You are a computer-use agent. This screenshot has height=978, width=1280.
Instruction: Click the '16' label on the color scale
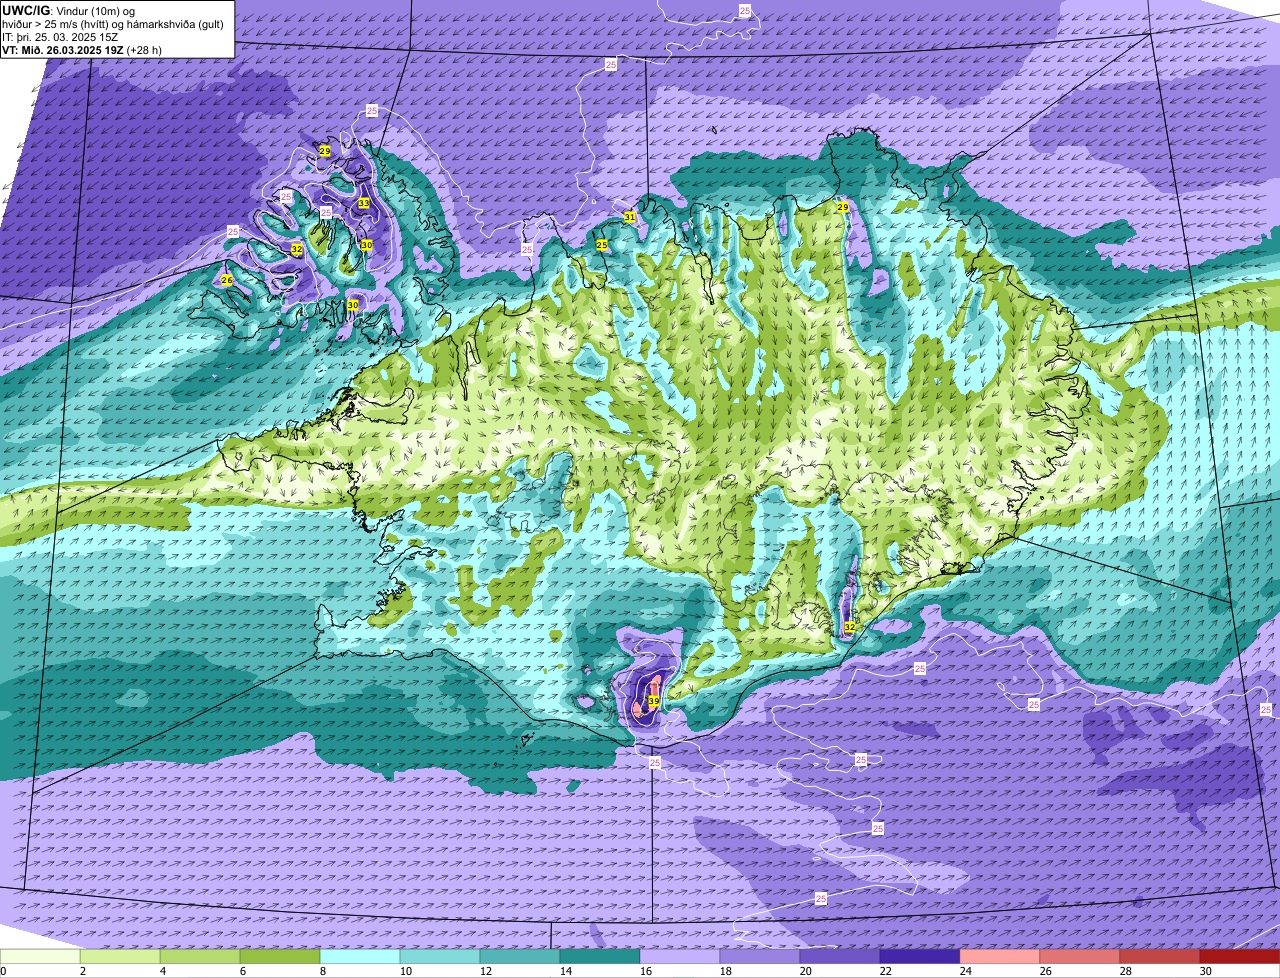pos(645,971)
